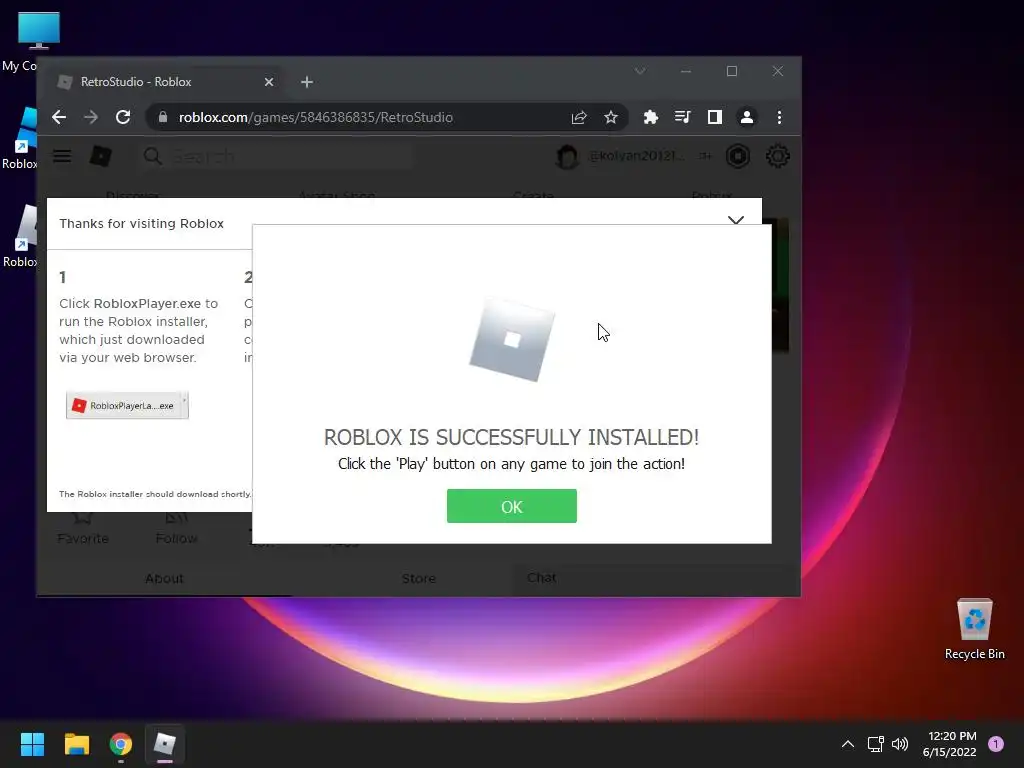
Task: Click the green OK button
Action: click(x=511, y=506)
